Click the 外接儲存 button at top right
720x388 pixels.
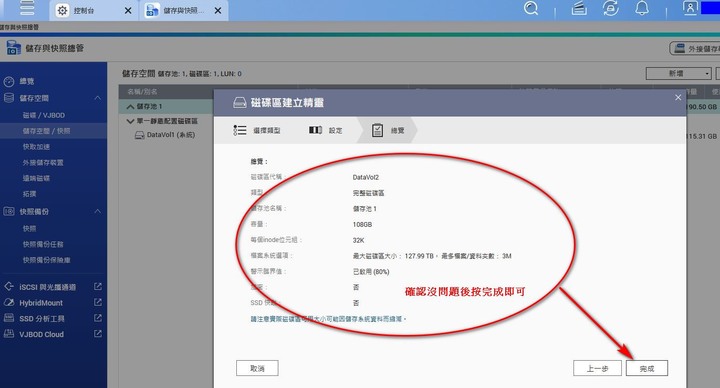click(x=695, y=48)
